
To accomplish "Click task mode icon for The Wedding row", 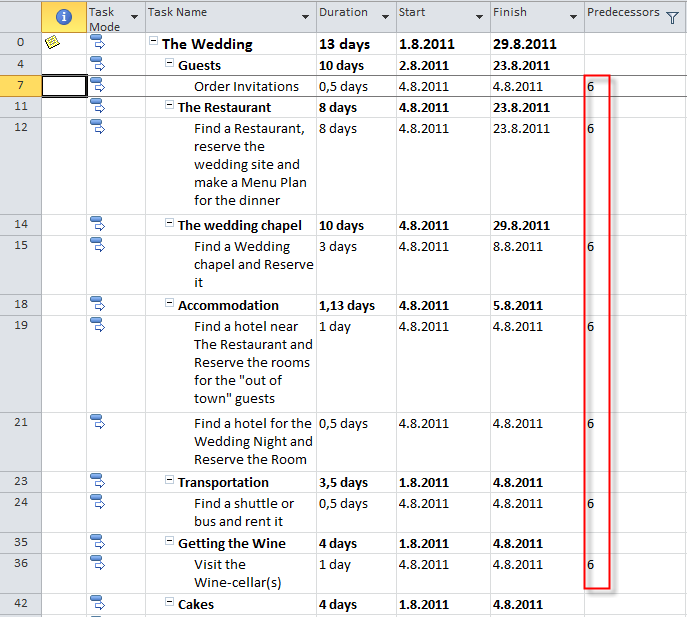I will click(98, 44).
